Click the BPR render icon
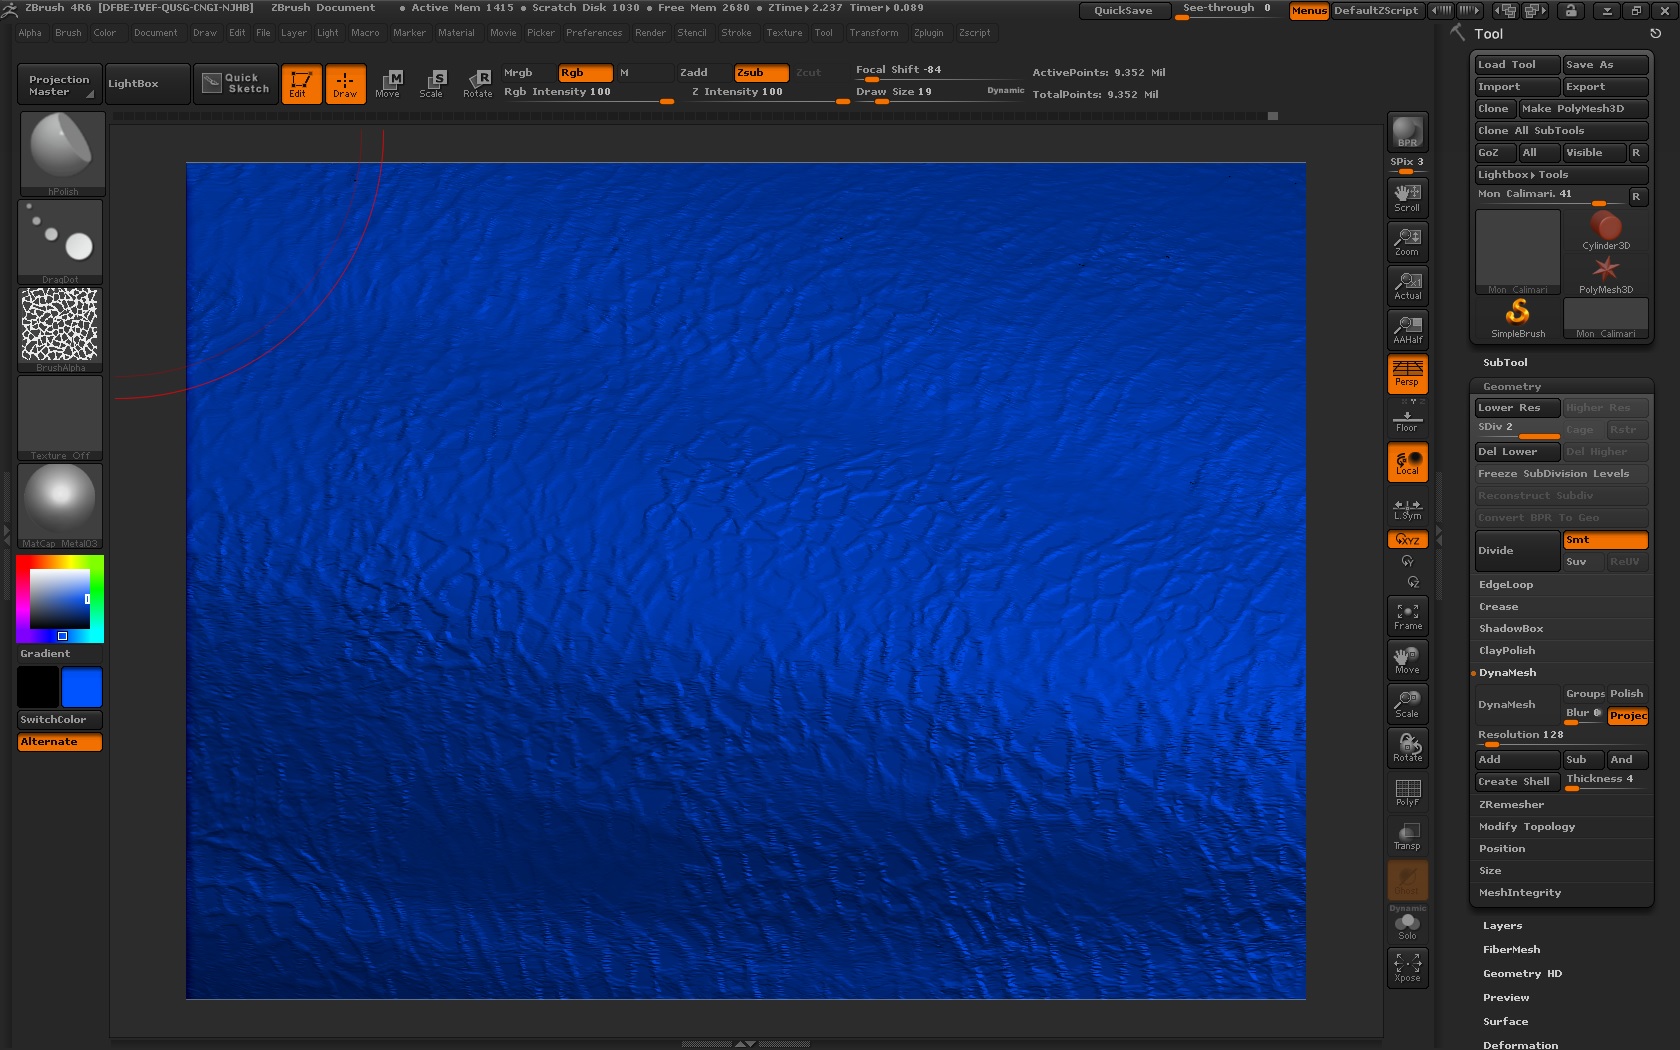The height and width of the screenshot is (1050, 1680). pyautogui.click(x=1407, y=132)
